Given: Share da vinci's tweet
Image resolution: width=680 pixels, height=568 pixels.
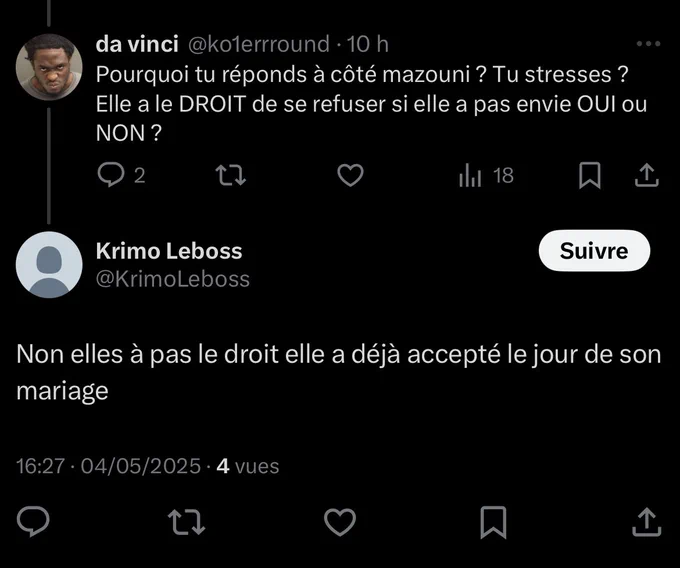Looking at the screenshot, I should coord(647,175).
